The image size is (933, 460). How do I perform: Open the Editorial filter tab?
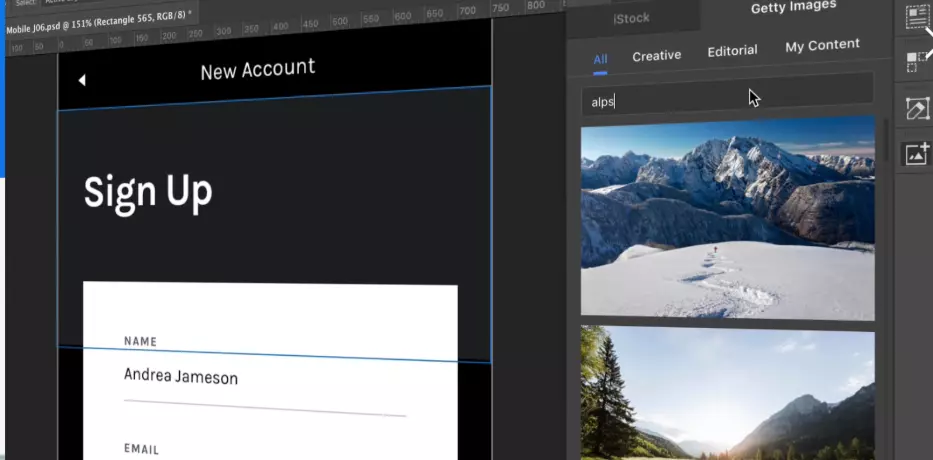point(732,51)
